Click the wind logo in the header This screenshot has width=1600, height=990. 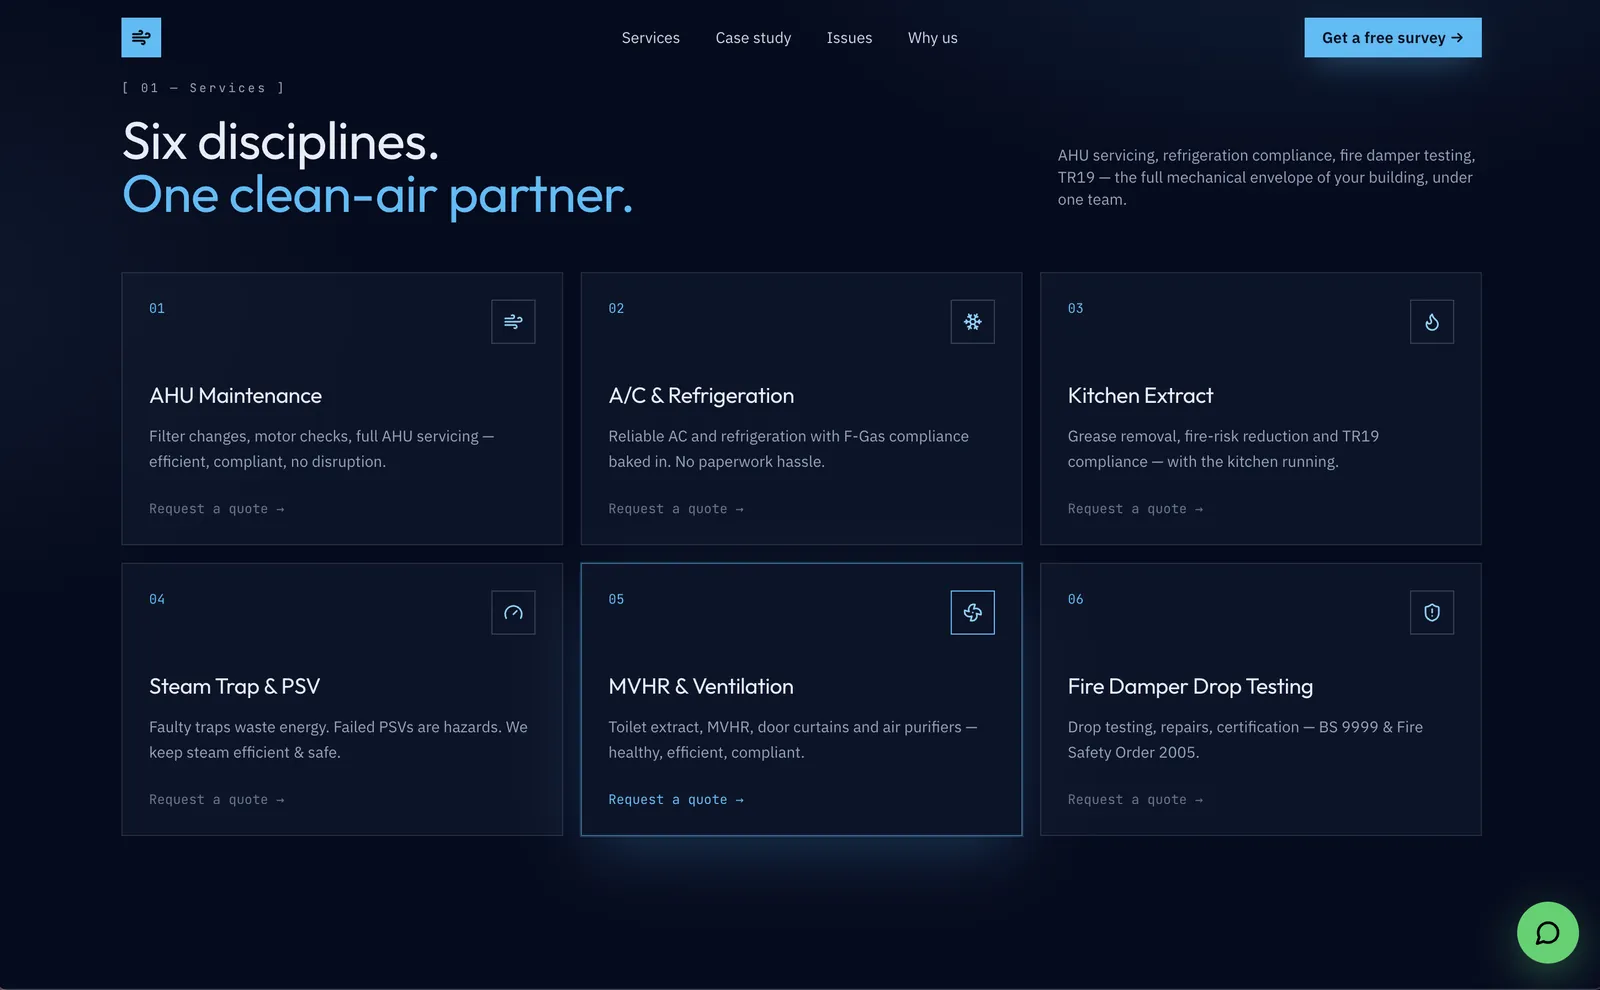click(x=141, y=38)
